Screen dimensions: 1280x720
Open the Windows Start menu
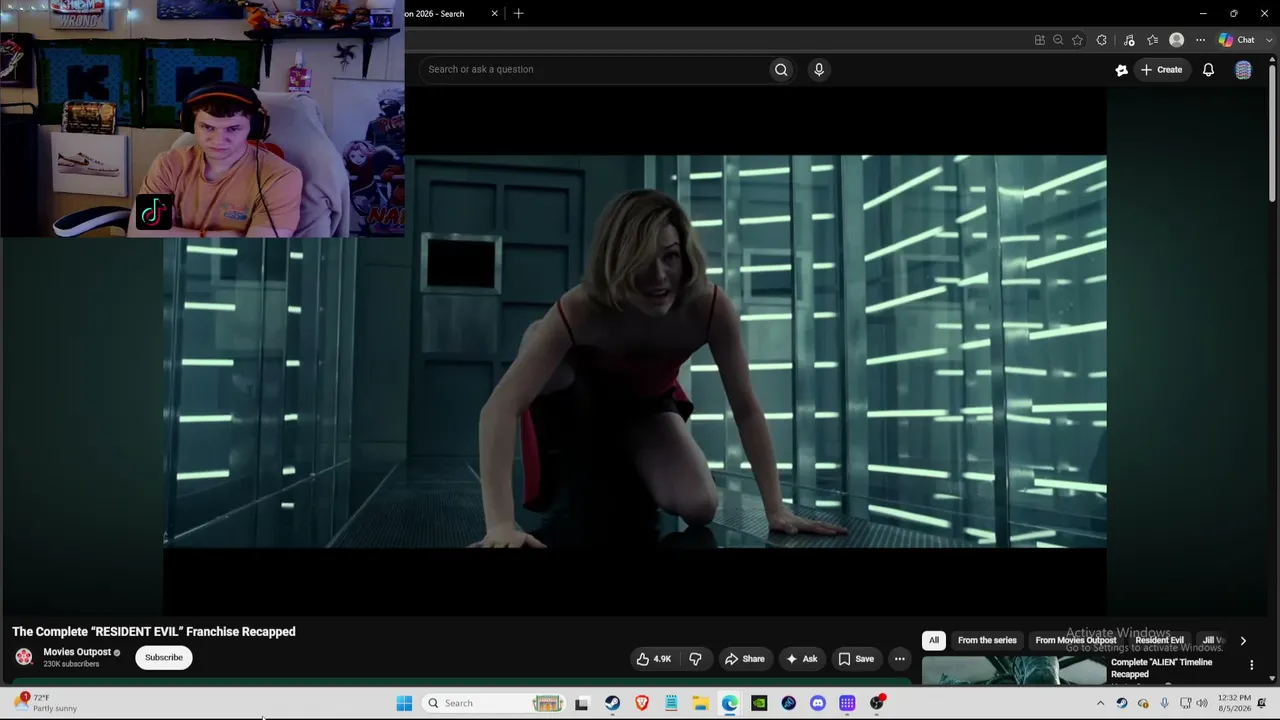404,703
